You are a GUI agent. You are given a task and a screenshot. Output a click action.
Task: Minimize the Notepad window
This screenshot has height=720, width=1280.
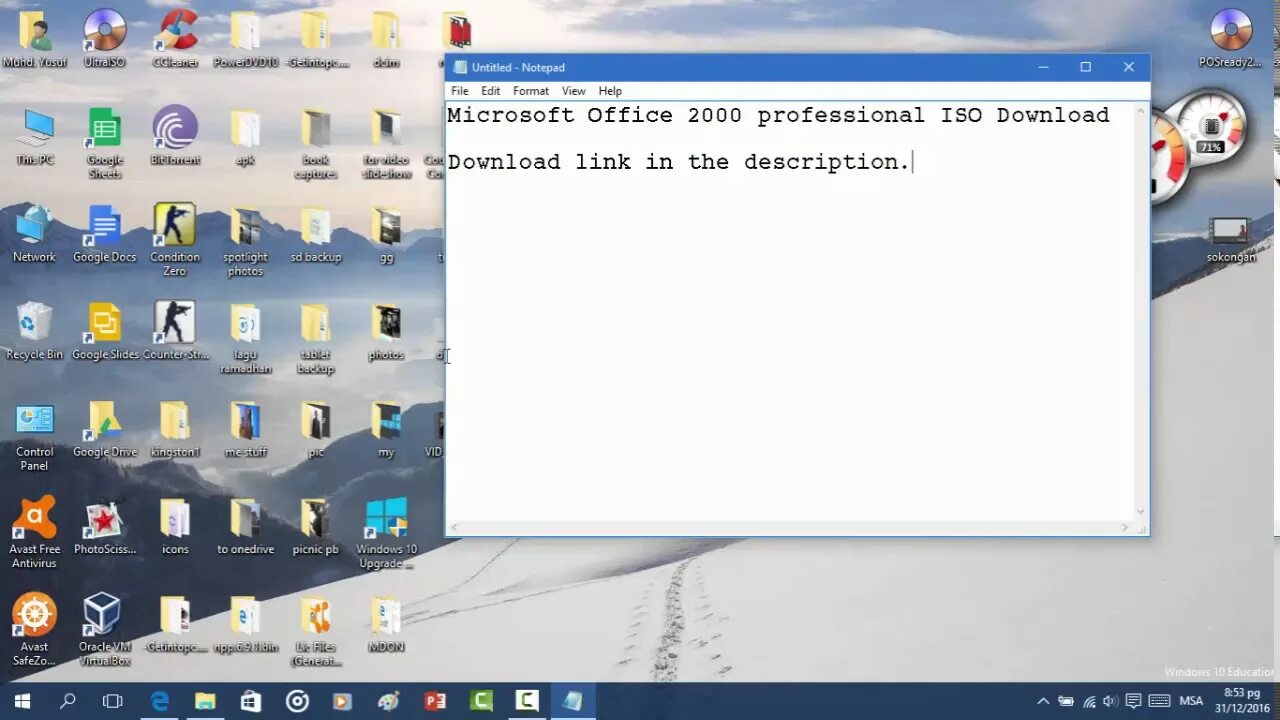(1043, 67)
